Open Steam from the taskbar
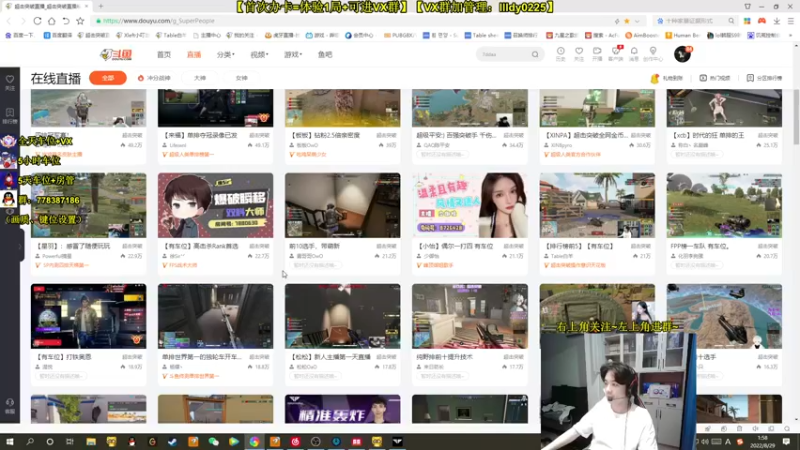The height and width of the screenshot is (450, 800). 172,442
